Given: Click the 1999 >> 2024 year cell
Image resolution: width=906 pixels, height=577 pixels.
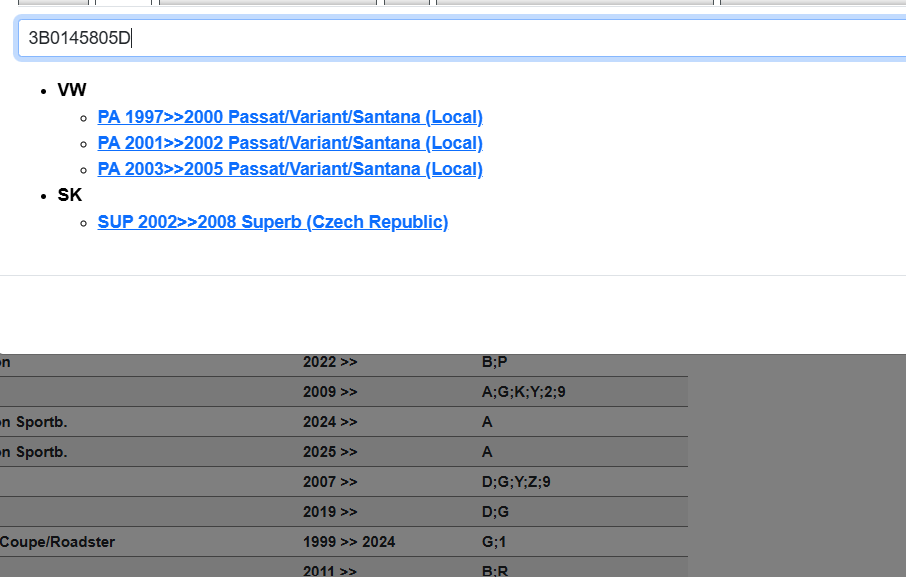Looking at the screenshot, I should click(x=349, y=542).
